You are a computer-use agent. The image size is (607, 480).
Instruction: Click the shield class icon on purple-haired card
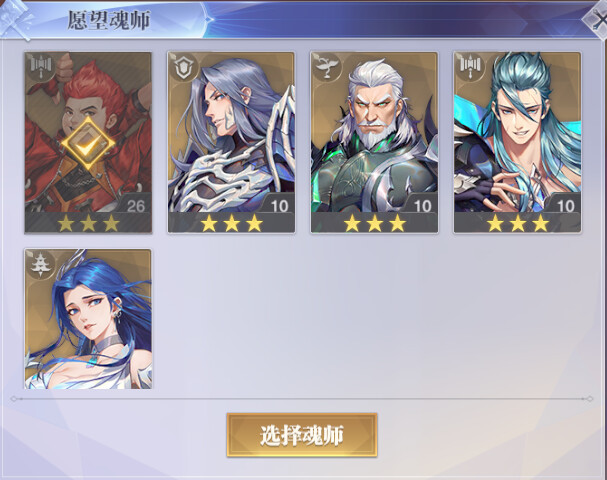pos(182,68)
